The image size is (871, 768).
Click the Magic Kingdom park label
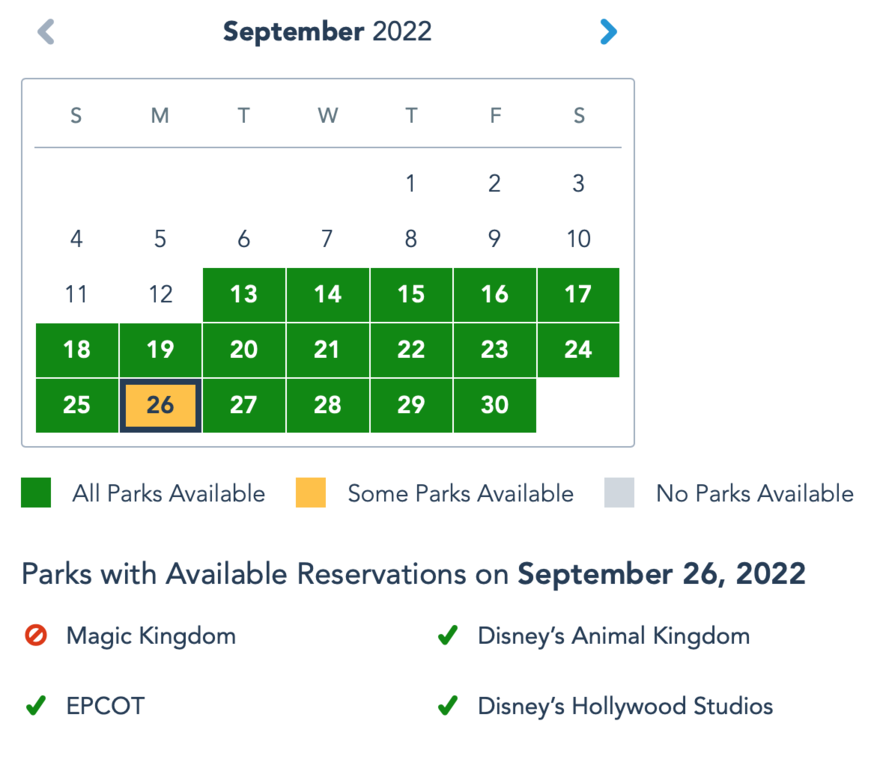click(151, 636)
